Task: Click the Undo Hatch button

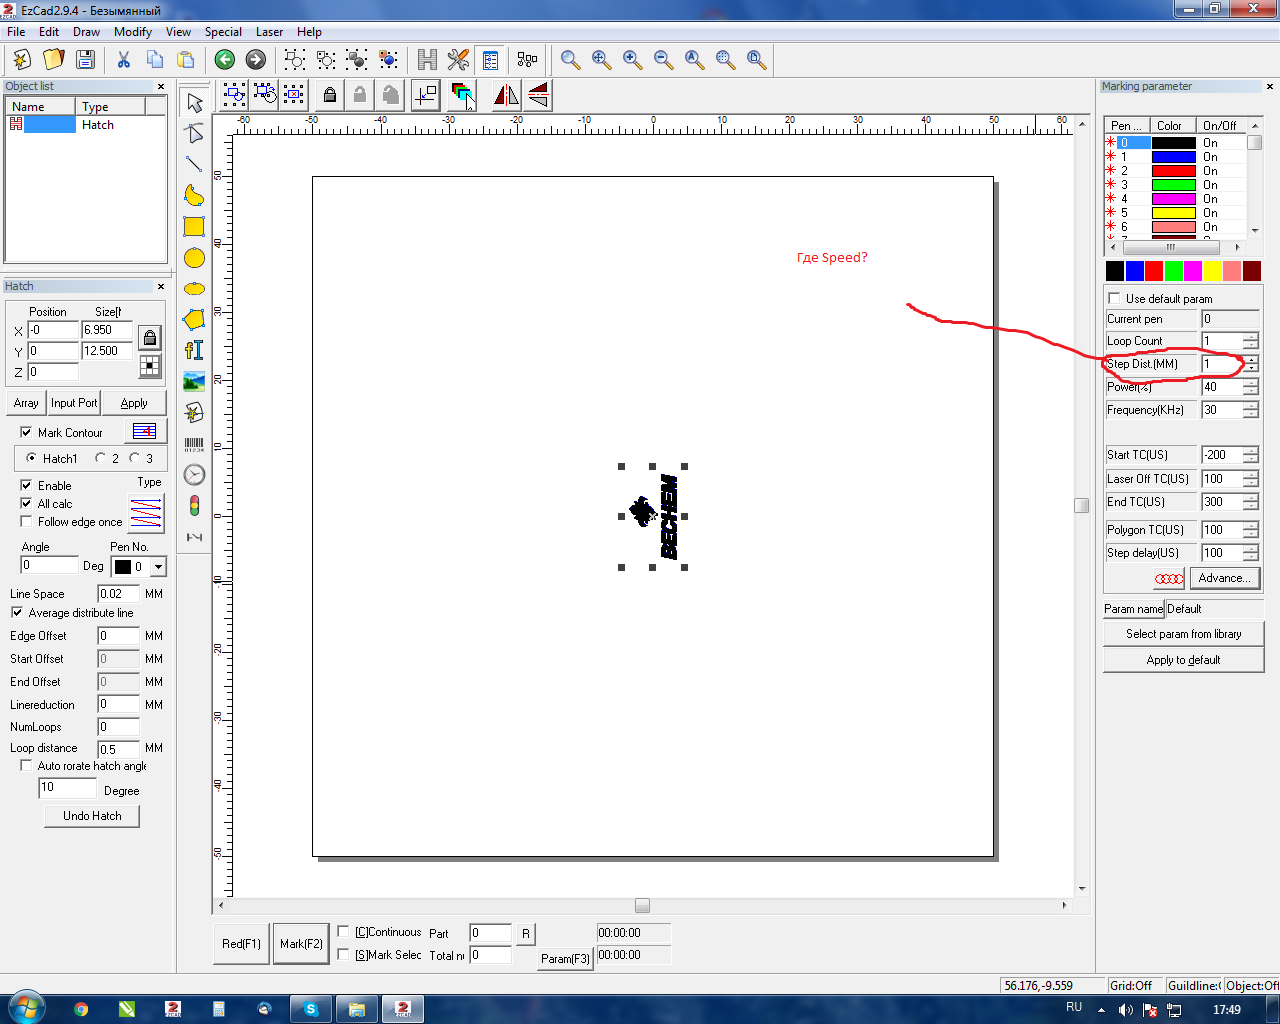Action: (92, 816)
